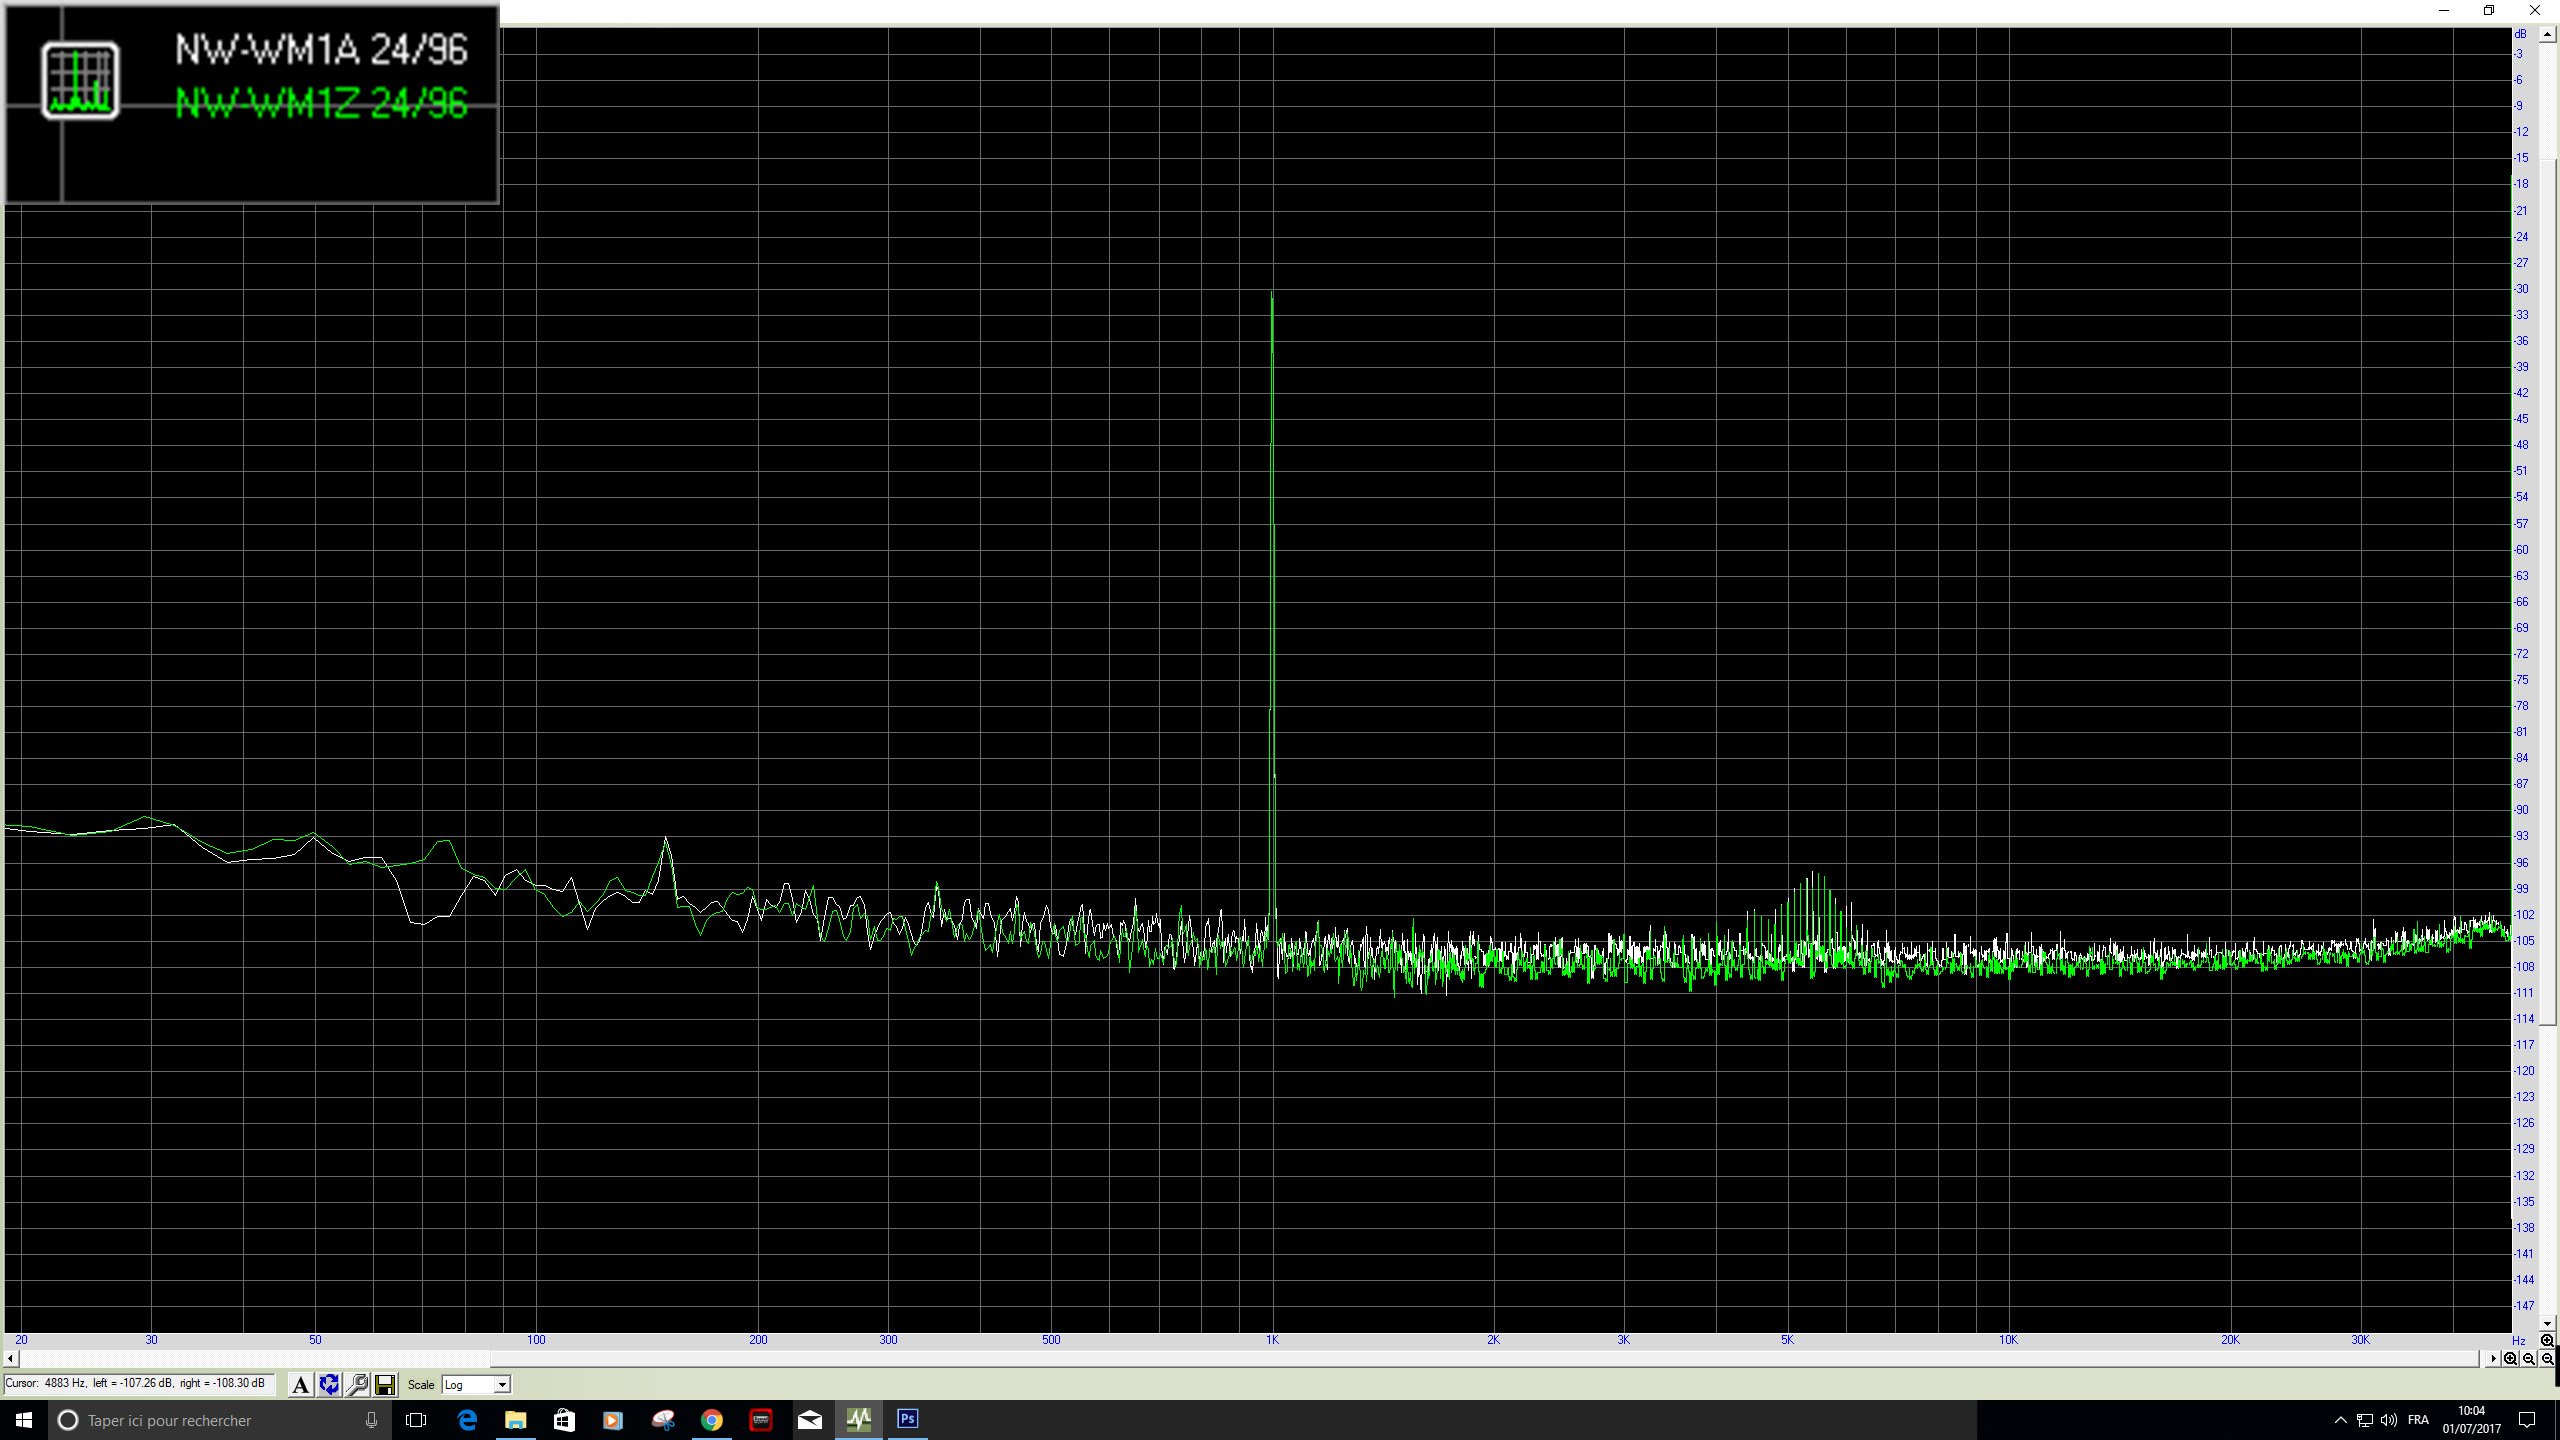Open the Microsoft Store taskbar icon

(564, 1420)
